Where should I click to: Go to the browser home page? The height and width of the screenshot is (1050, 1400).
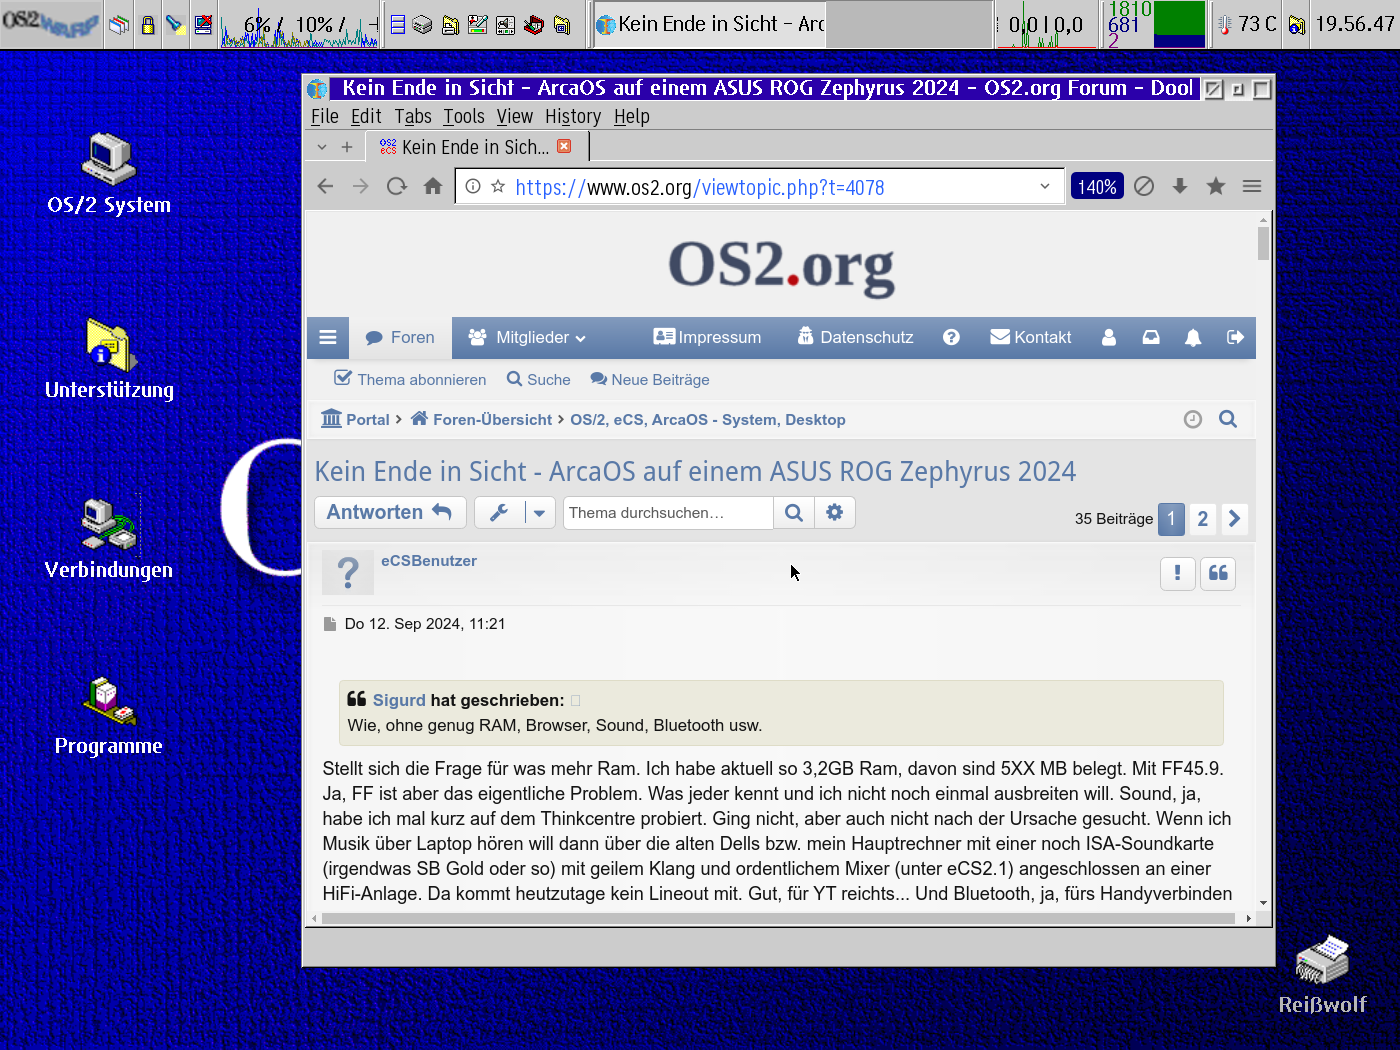pos(433,186)
